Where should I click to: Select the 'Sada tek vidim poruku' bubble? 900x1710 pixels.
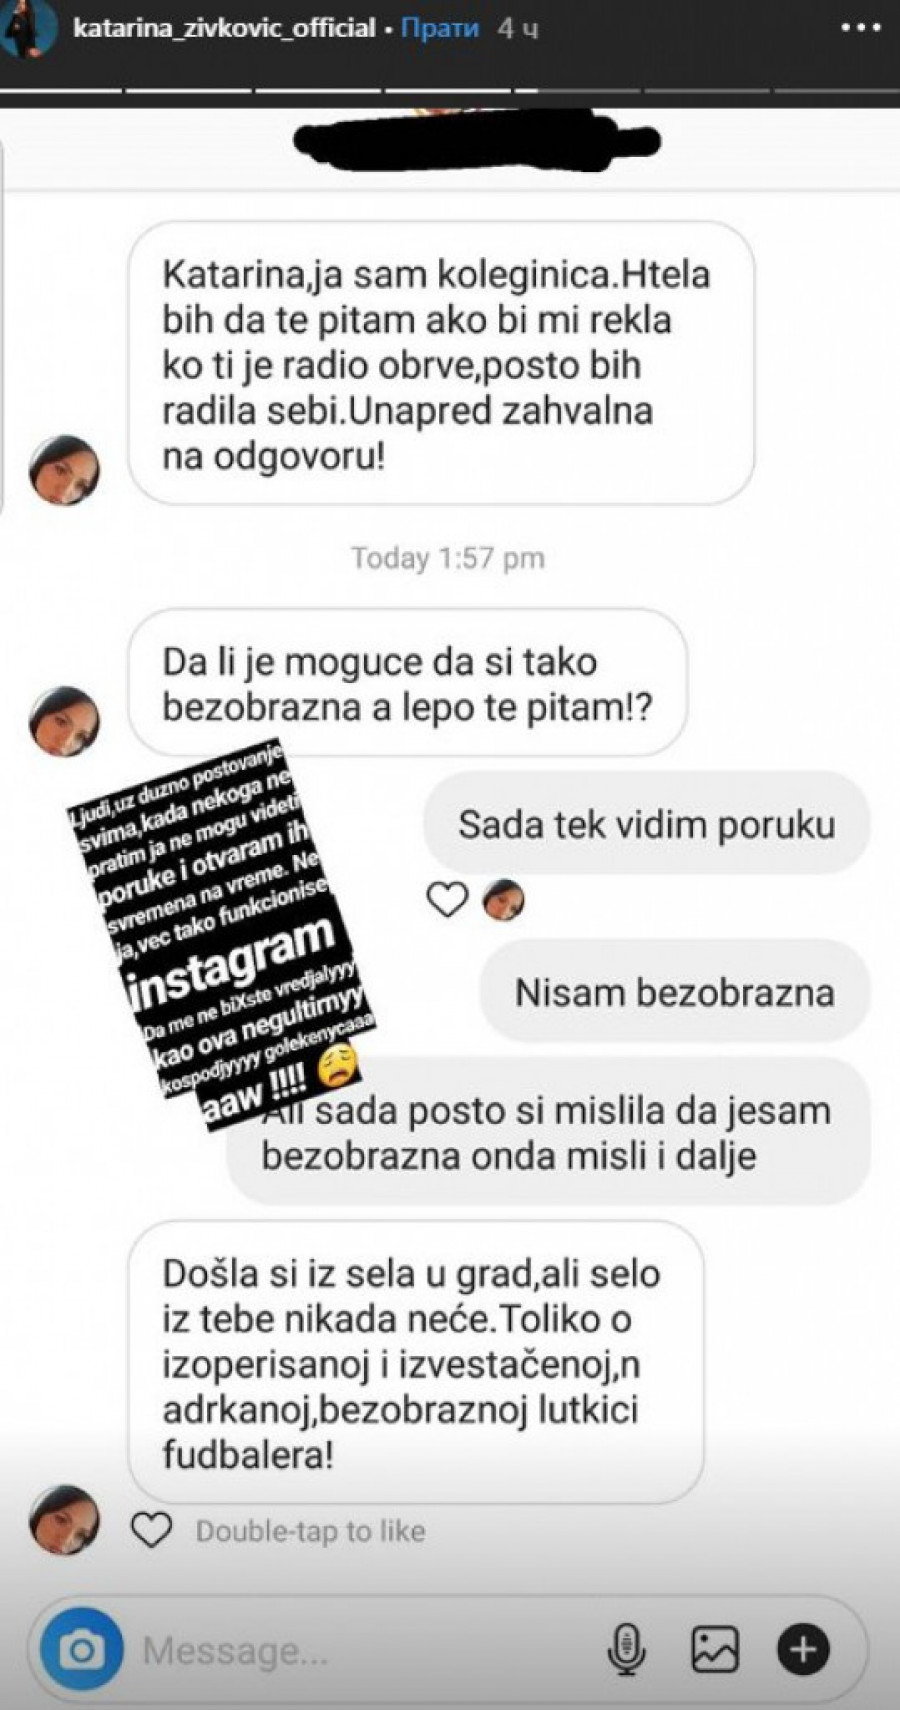pos(646,823)
